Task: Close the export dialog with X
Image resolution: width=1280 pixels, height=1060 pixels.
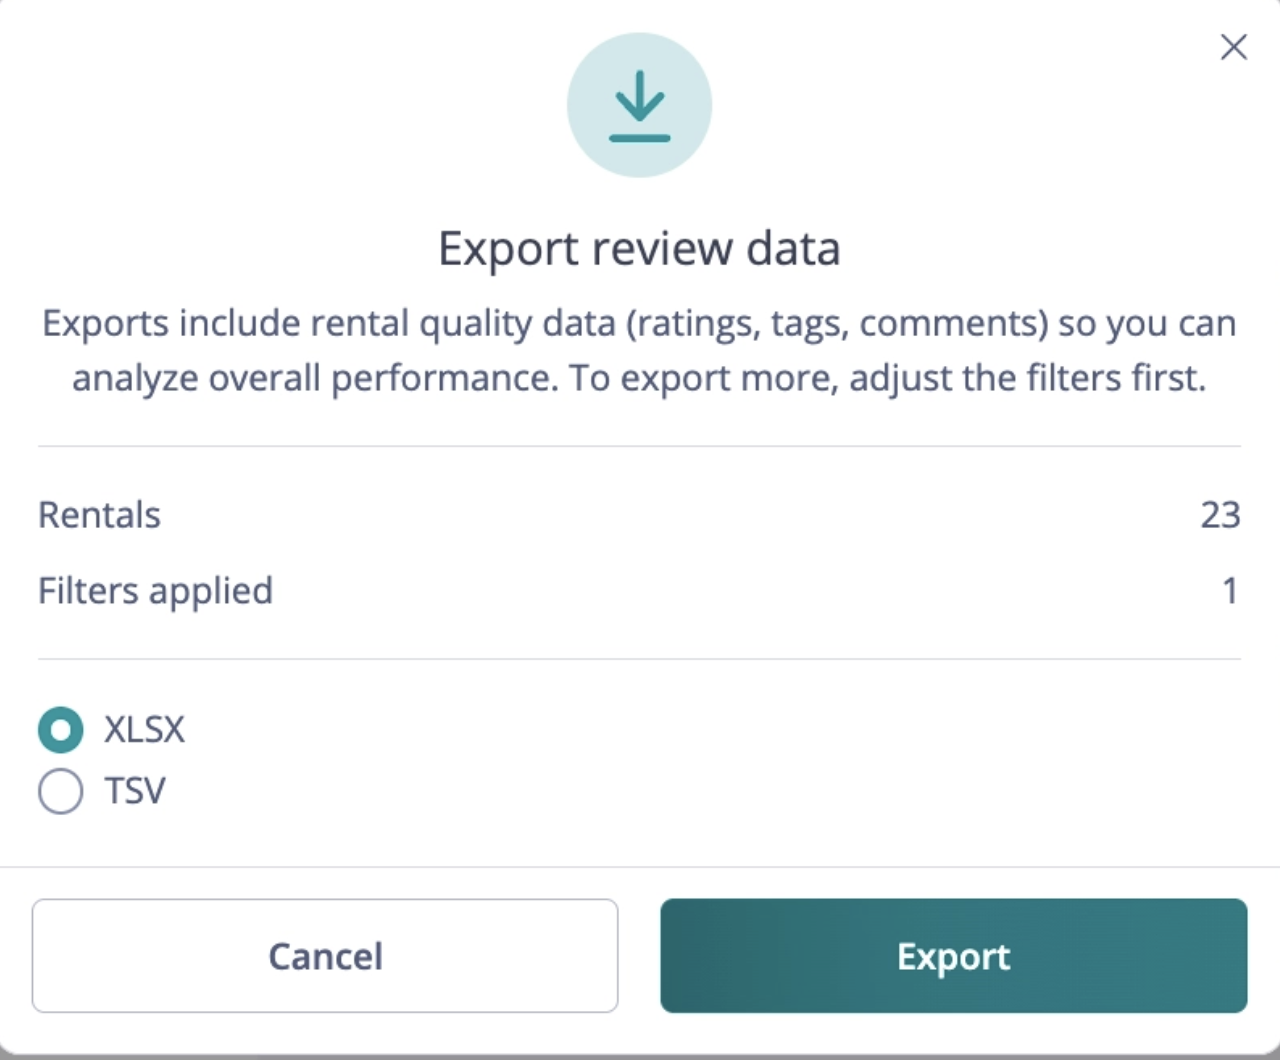Action: point(1233,47)
